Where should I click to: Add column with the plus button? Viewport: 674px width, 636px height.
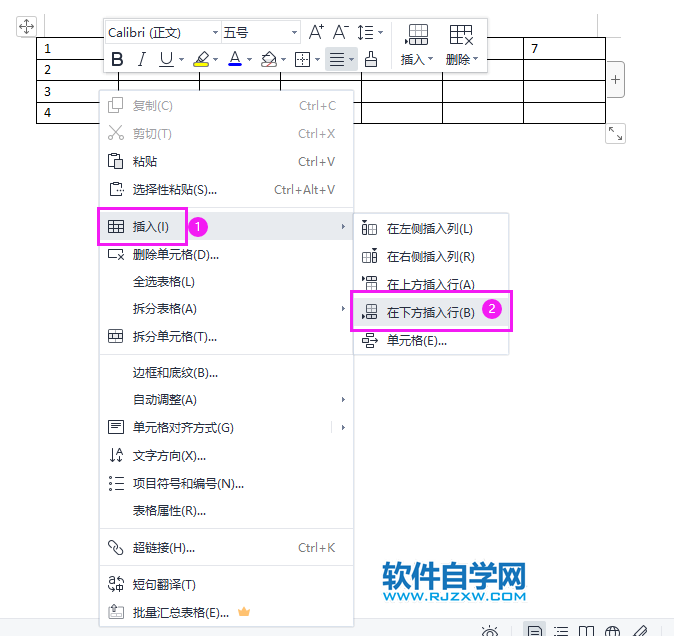tap(615, 80)
